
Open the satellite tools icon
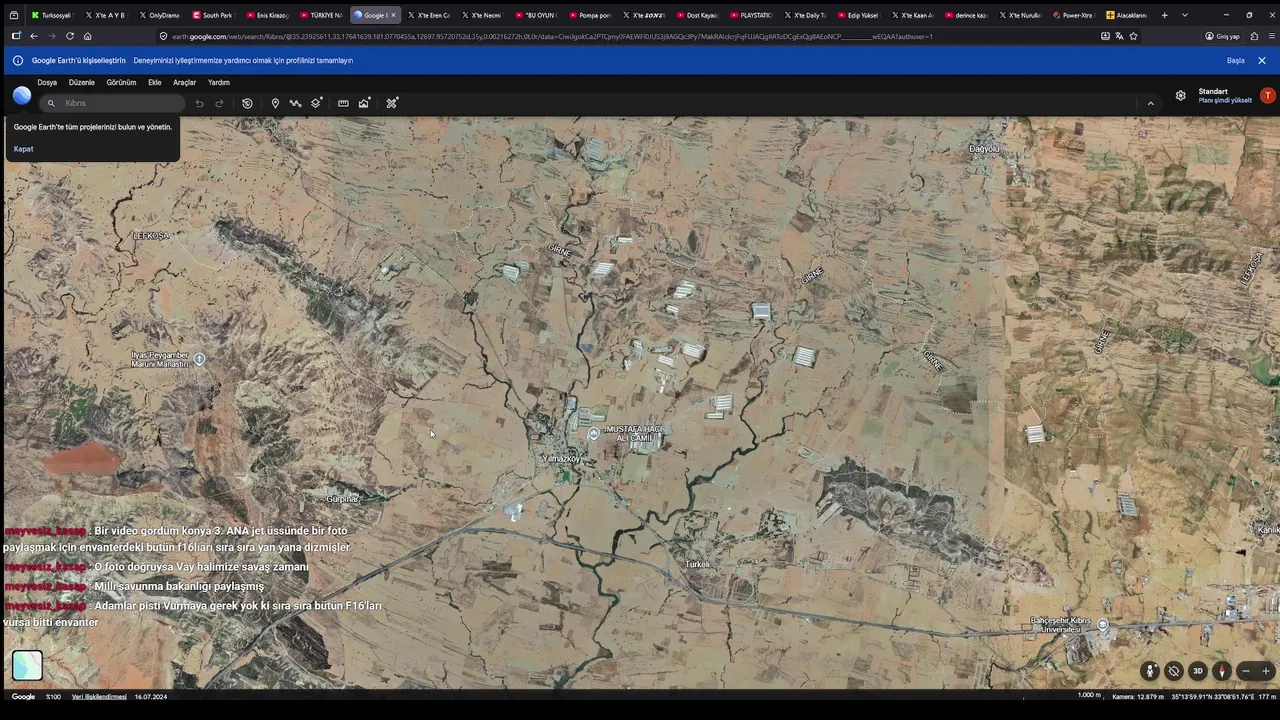pyautogui.click(x=392, y=103)
